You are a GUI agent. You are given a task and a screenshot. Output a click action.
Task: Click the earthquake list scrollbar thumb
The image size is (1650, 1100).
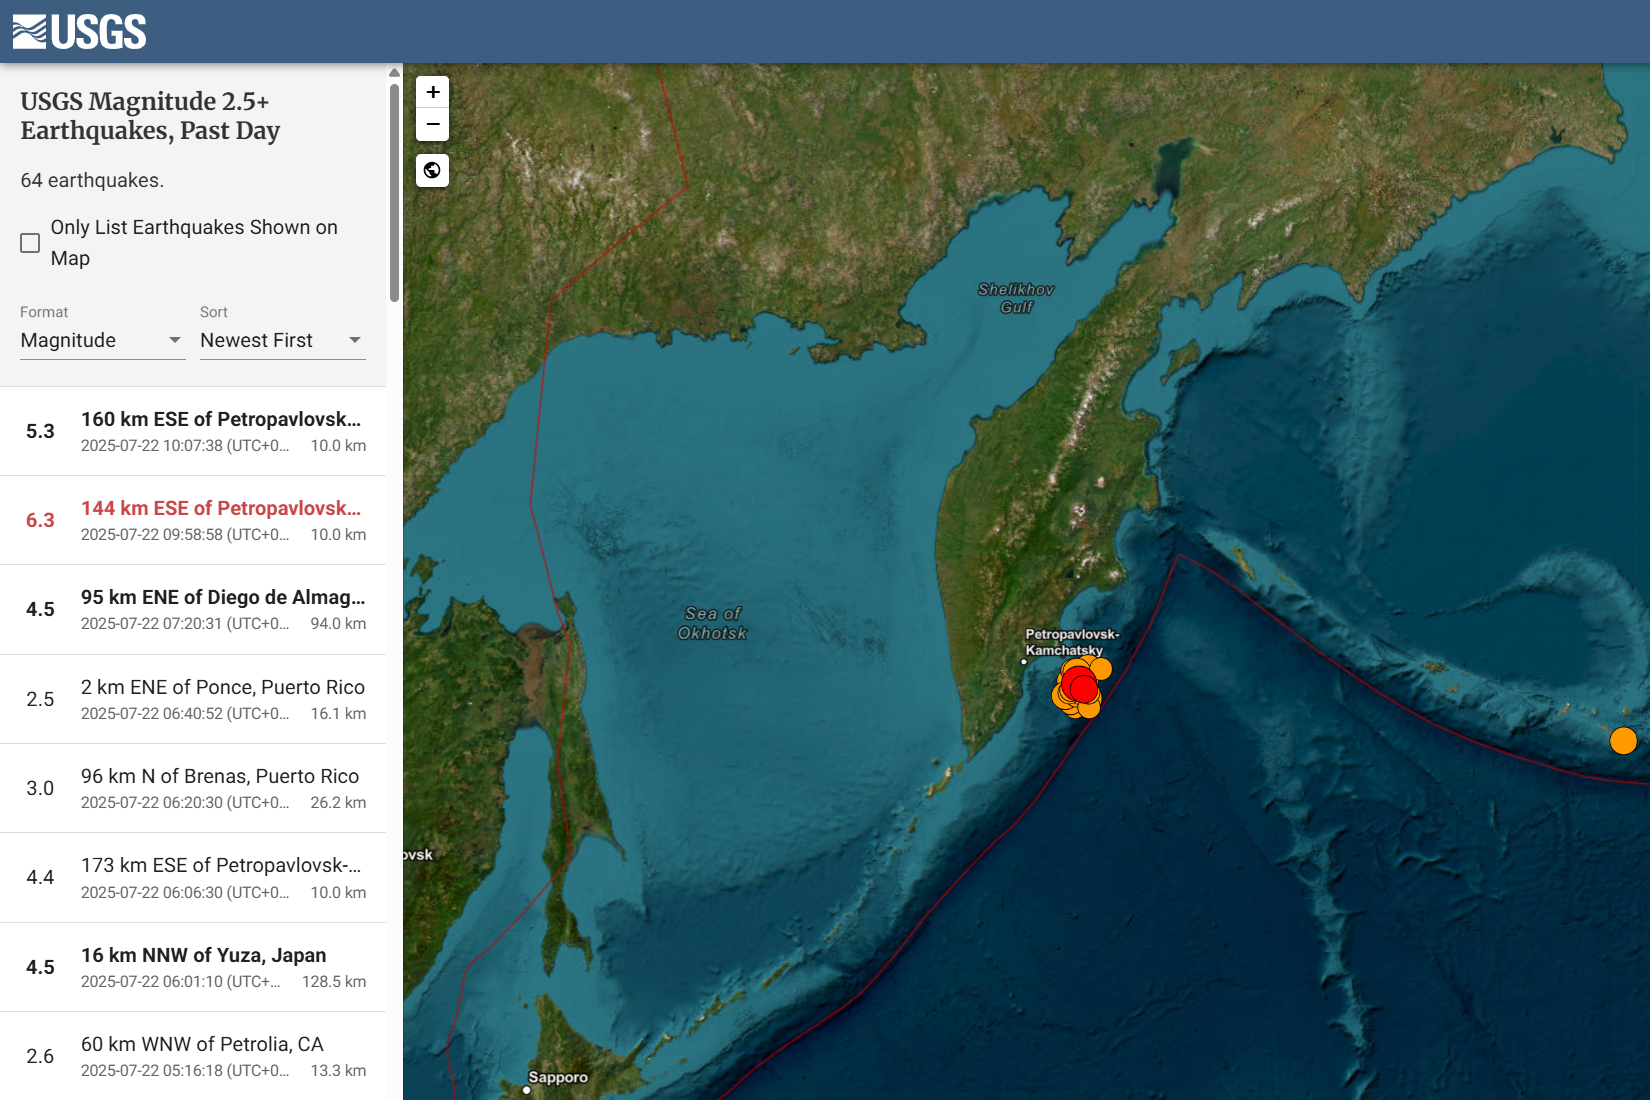[x=394, y=192]
